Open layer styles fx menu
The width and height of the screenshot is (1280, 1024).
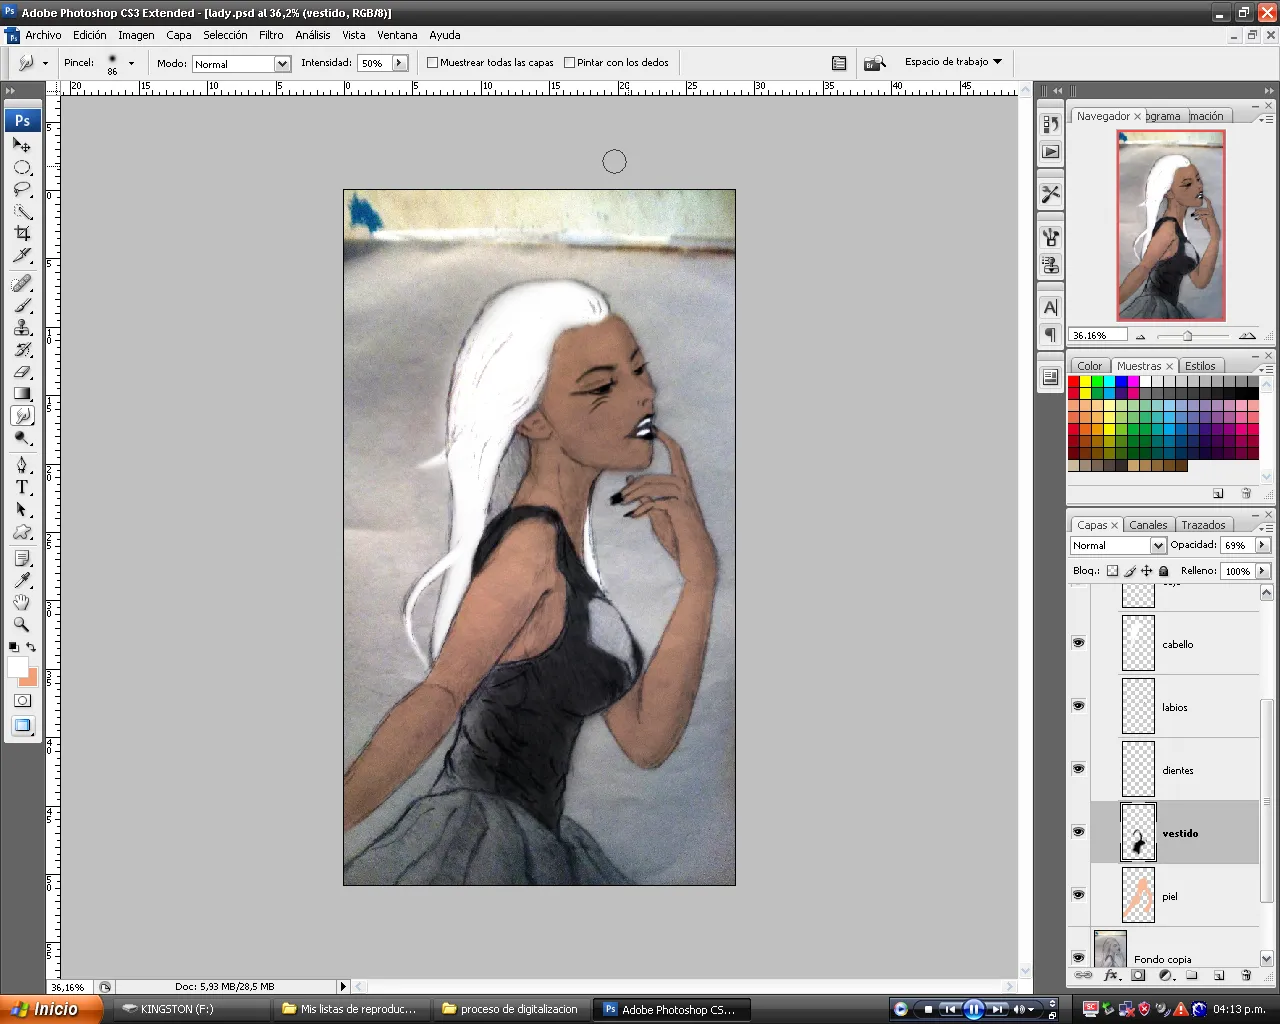click(x=1111, y=975)
